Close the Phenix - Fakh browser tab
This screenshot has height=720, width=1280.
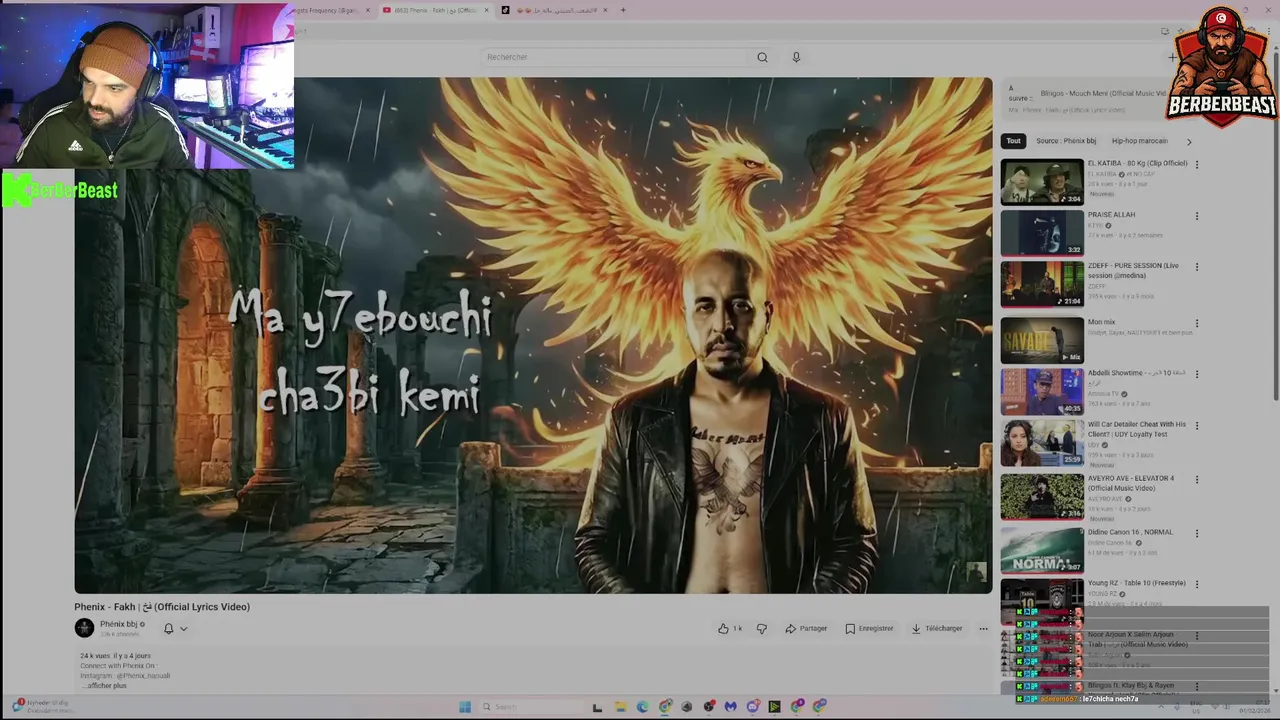487,10
